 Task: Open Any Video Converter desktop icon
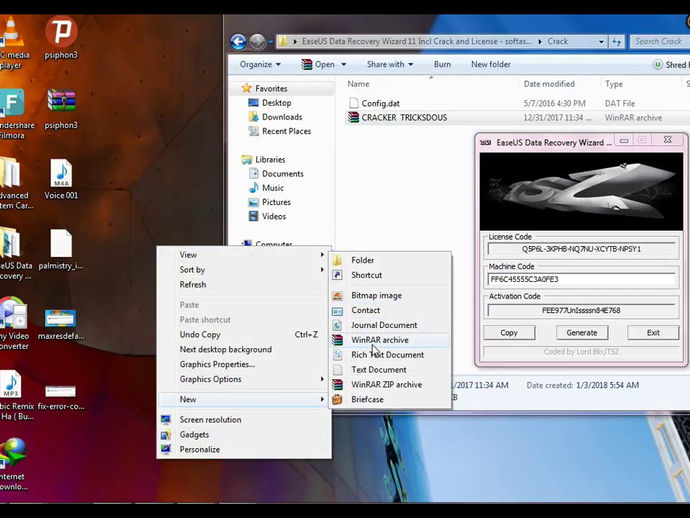[x=13, y=323]
